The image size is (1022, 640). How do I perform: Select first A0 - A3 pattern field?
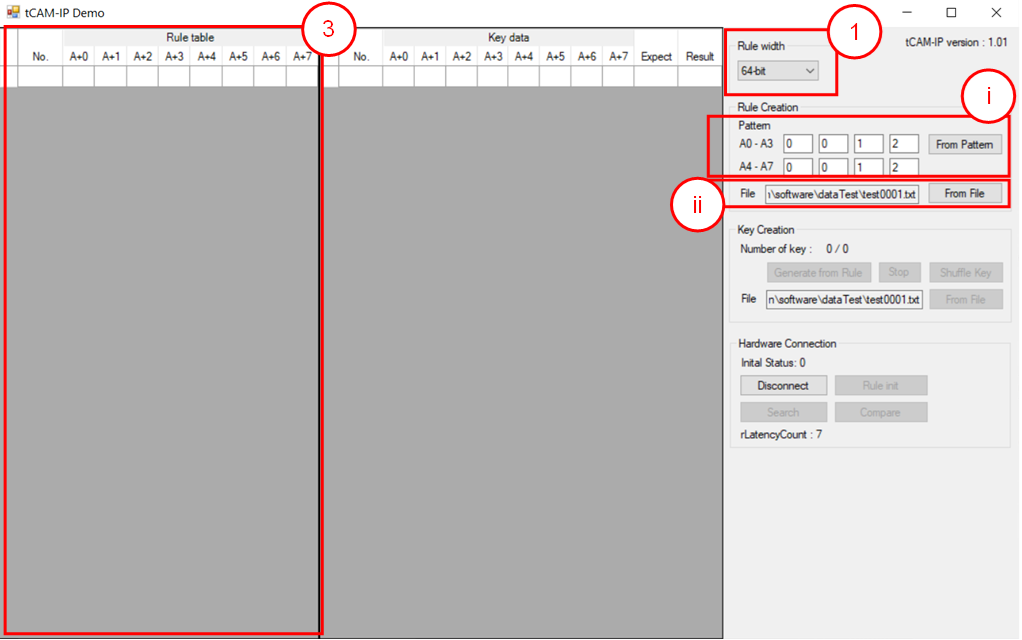(x=798, y=144)
